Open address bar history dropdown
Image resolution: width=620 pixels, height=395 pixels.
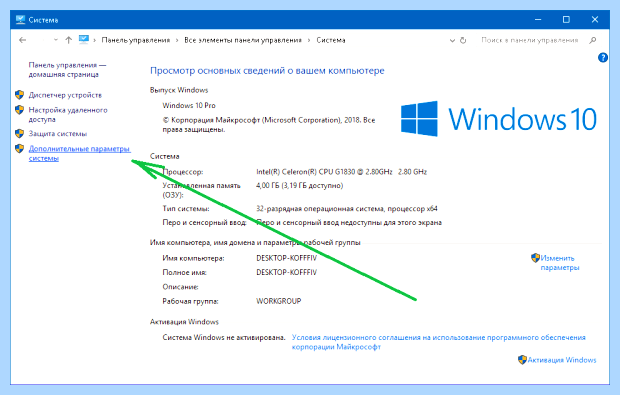[452, 40]
